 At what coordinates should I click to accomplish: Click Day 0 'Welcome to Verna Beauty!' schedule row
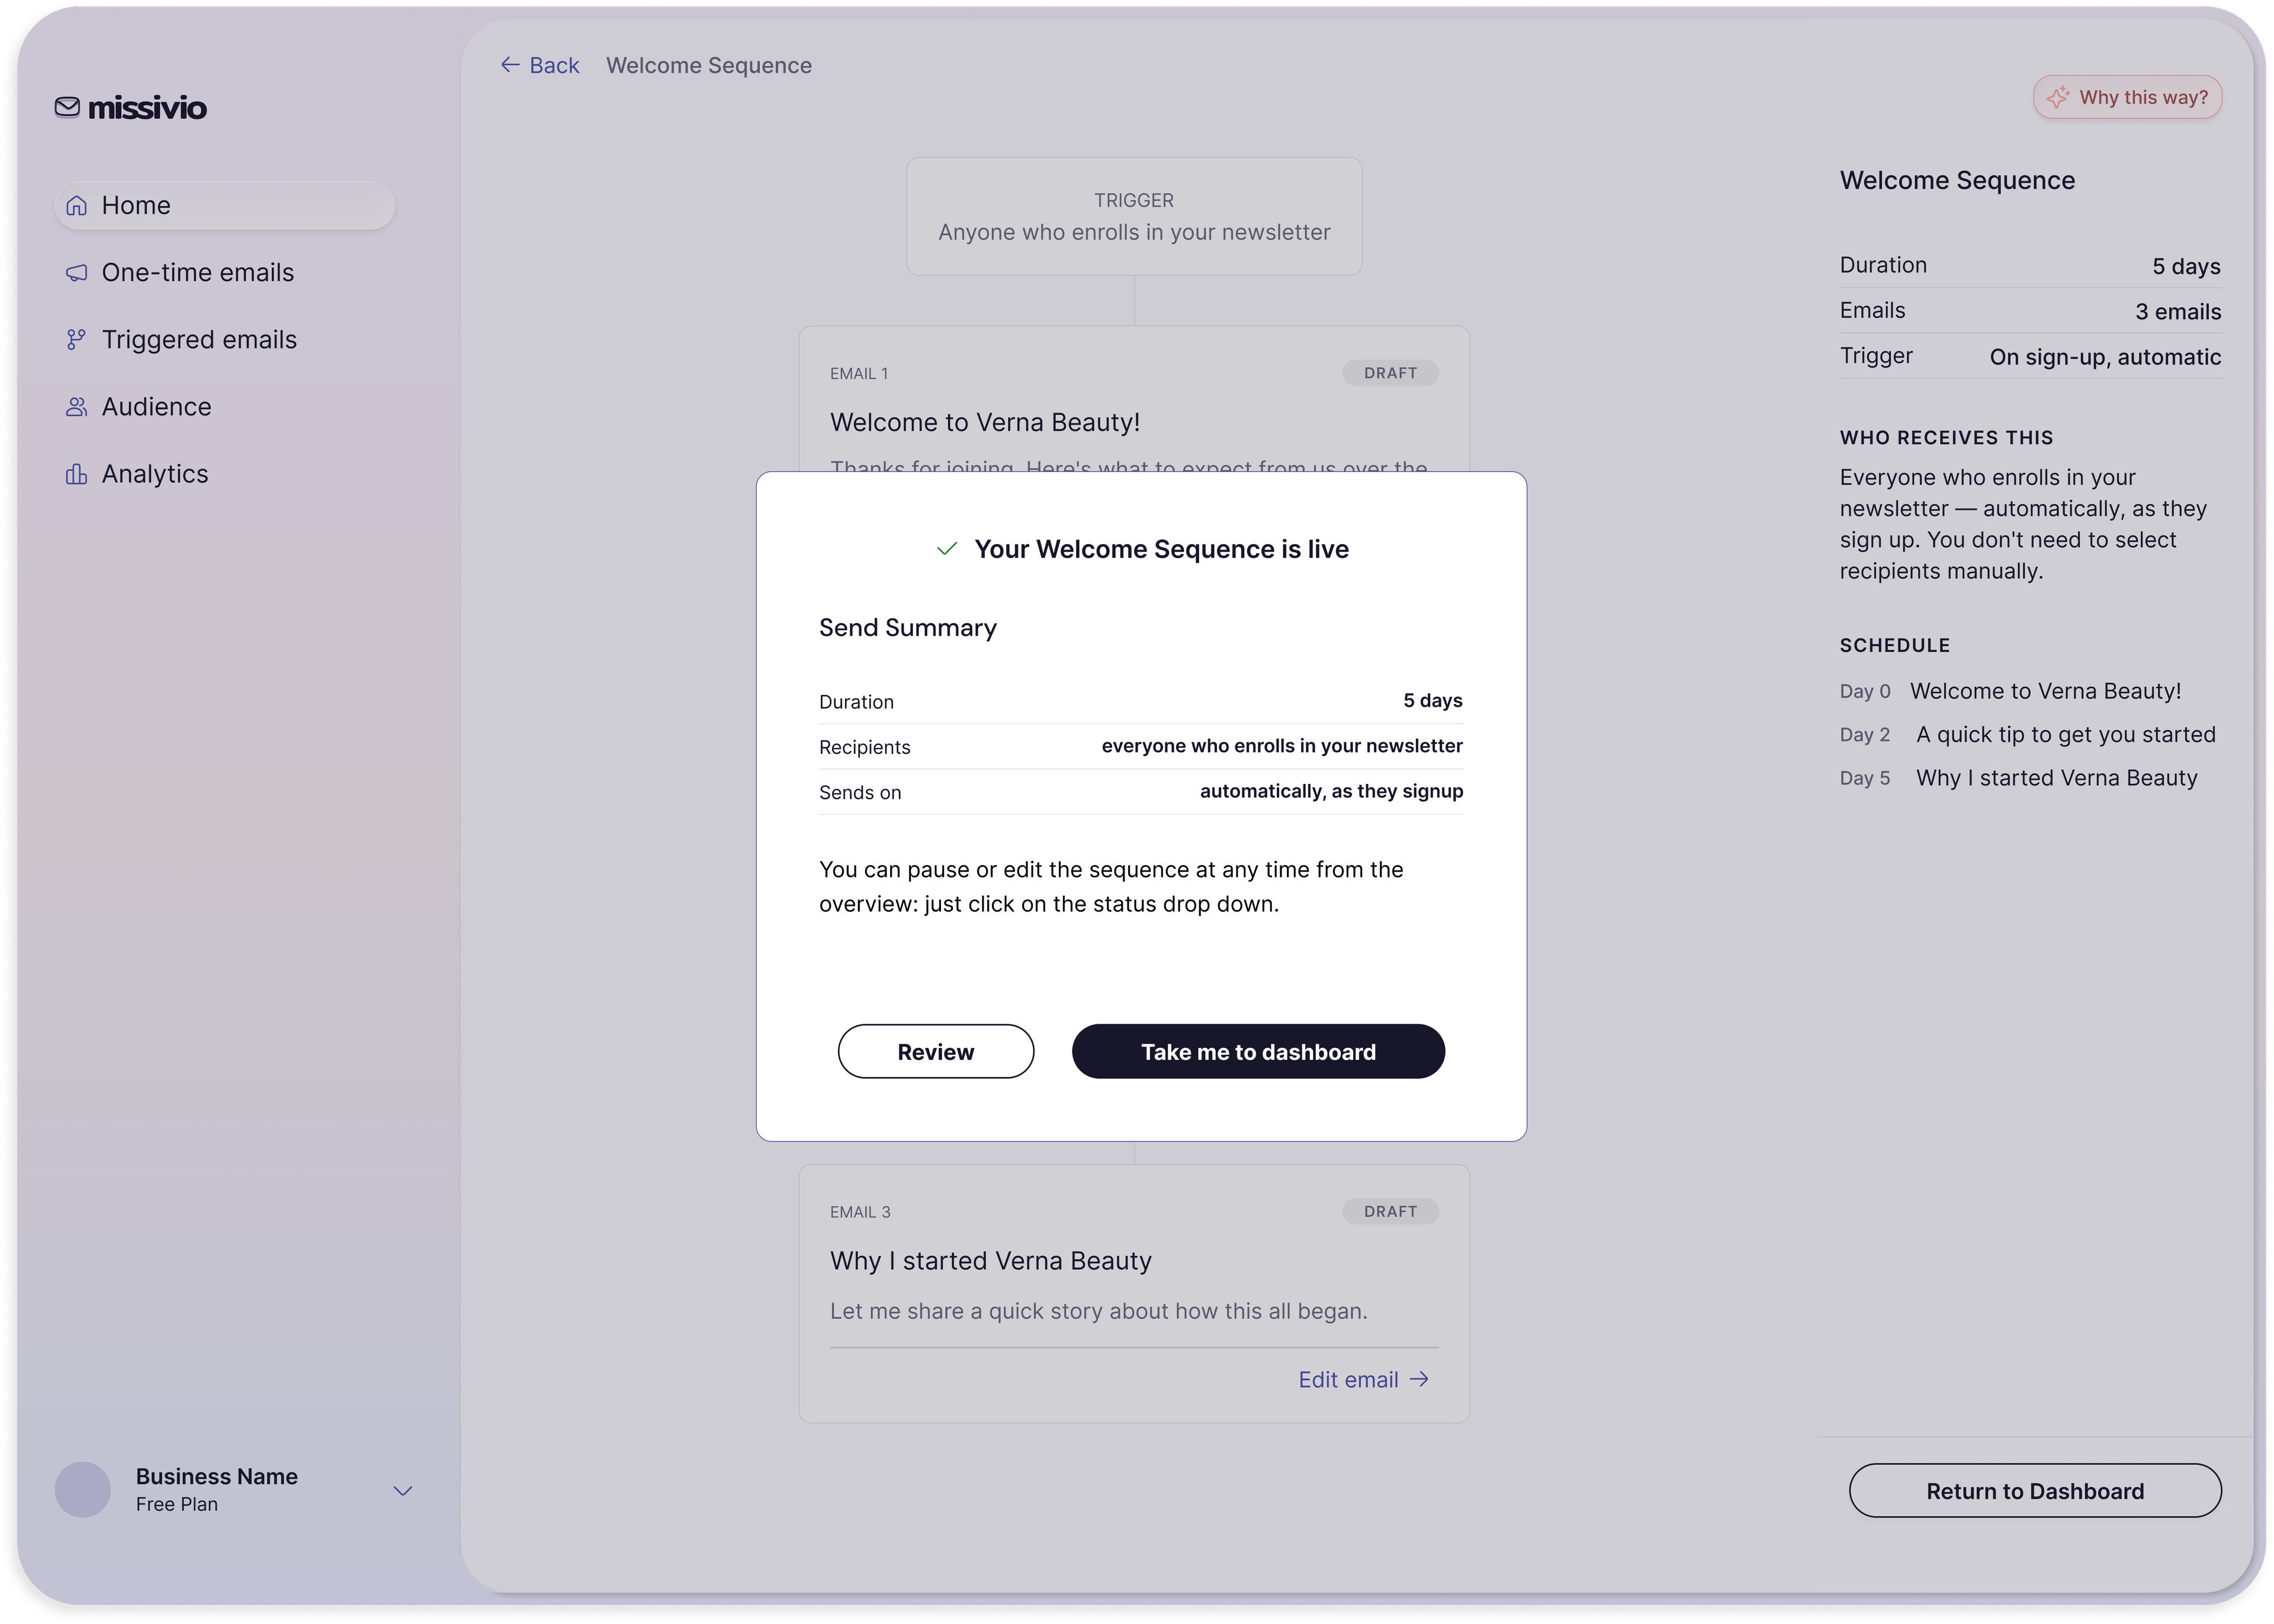coord(2011,691)
